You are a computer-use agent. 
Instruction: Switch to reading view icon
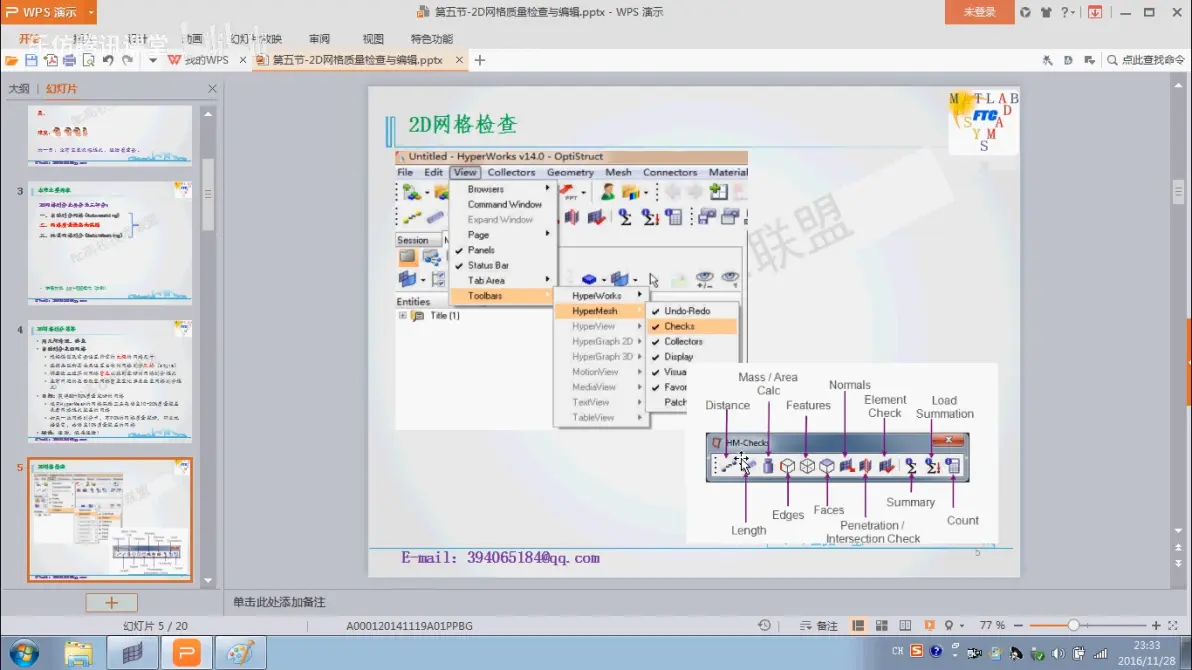(x=905, y=626)
